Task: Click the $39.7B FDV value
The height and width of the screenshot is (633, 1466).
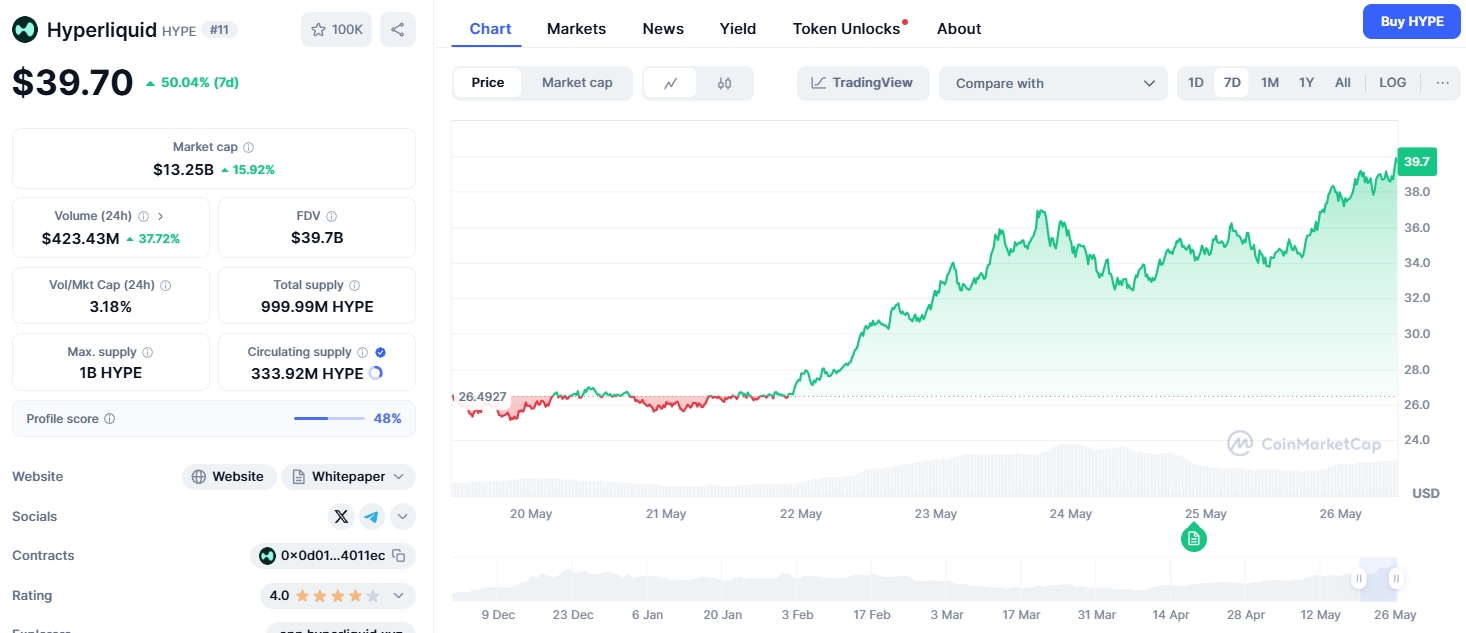Action: point(317,238)
